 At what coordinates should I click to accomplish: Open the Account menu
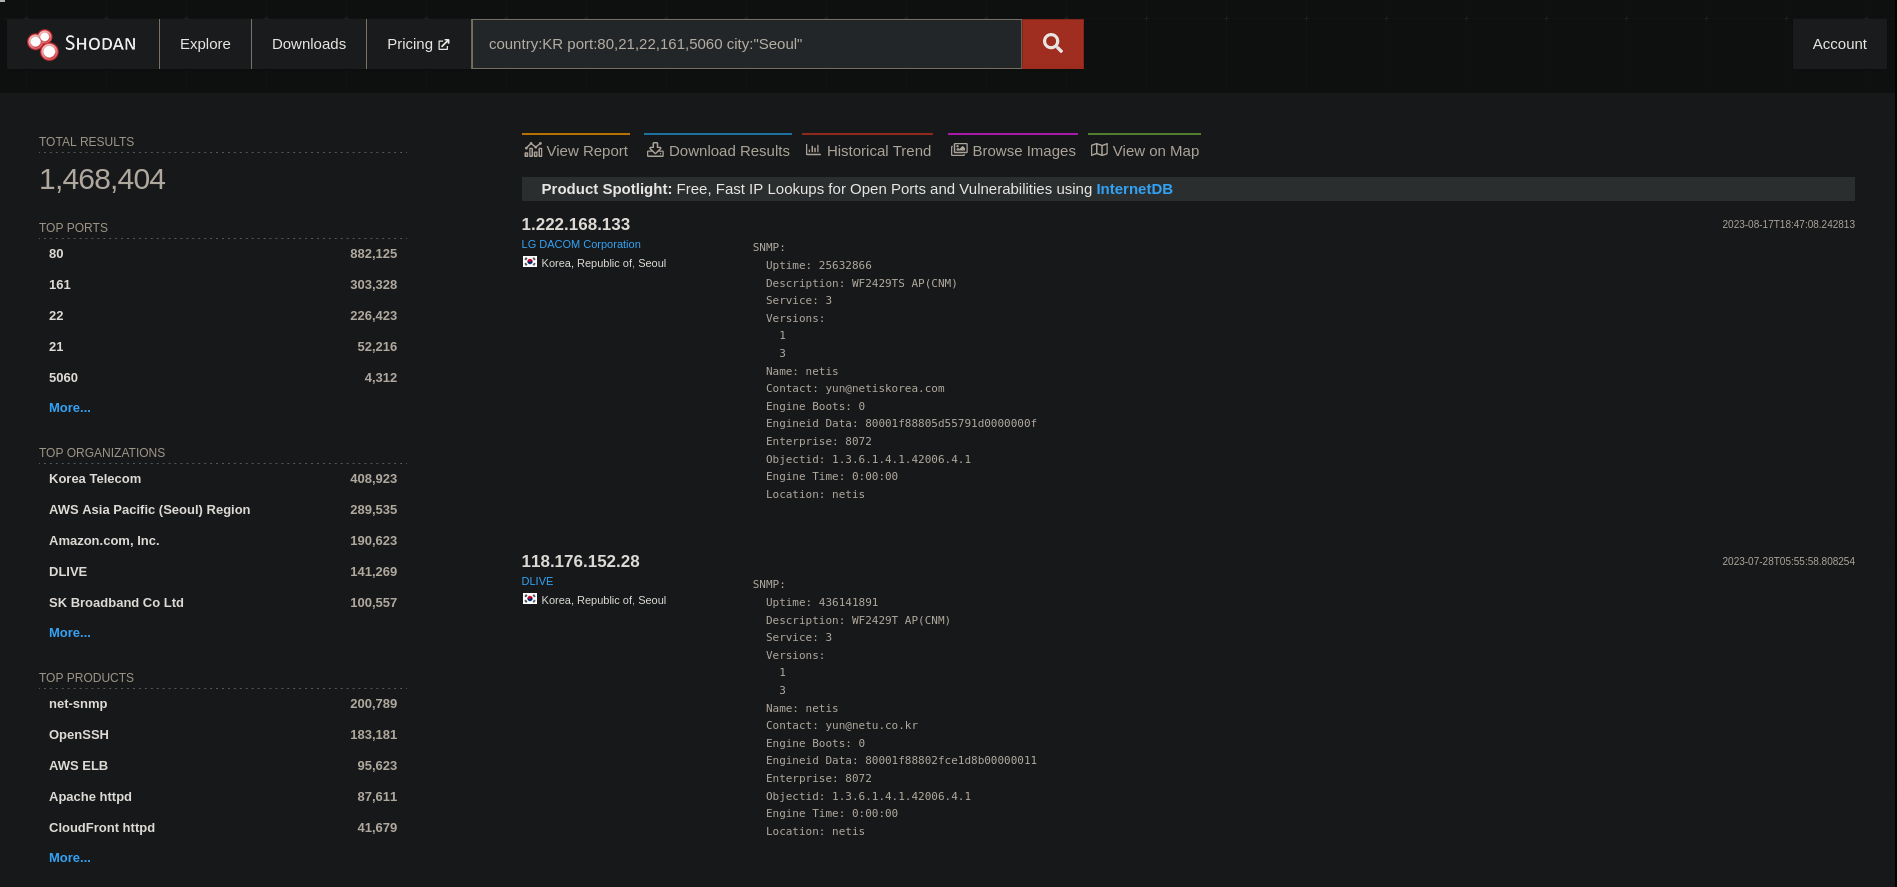pyautogui.click(x=1839, y=44)
